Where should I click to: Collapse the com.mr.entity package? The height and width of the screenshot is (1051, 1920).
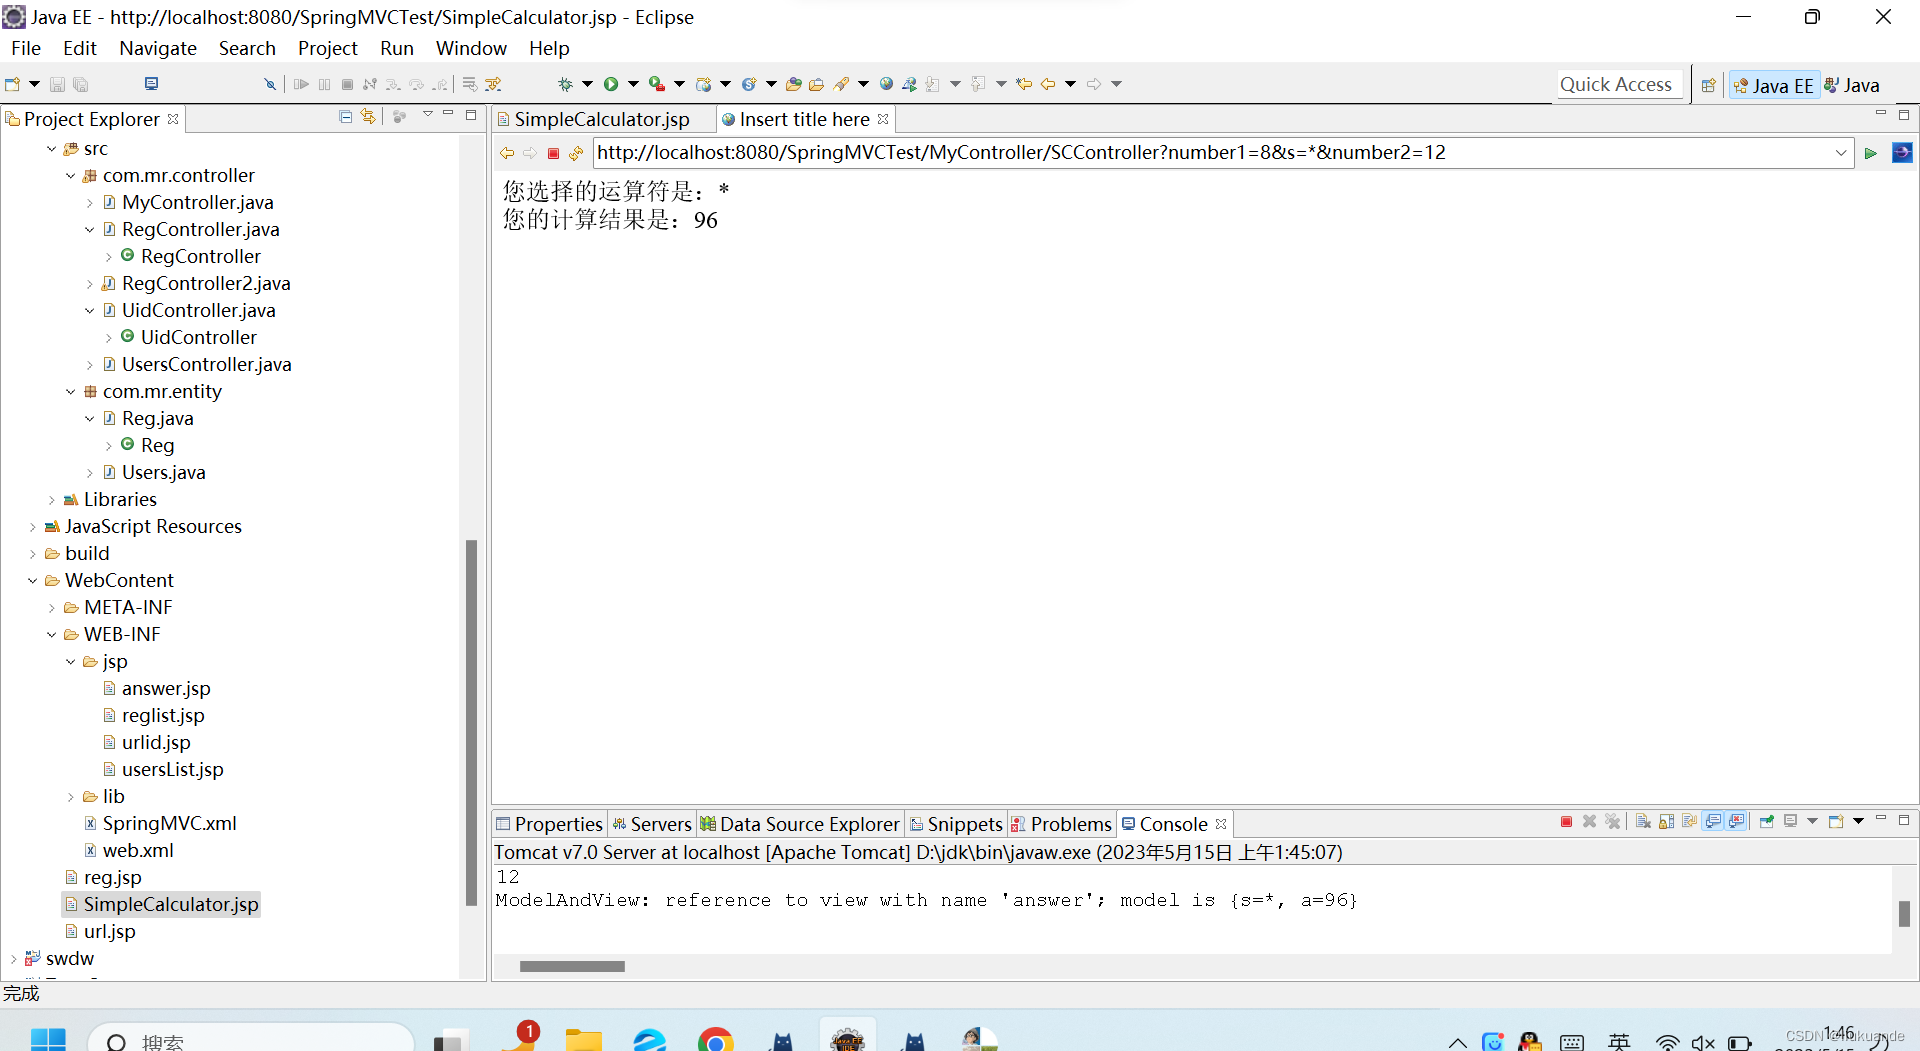[x=70, y=392]
